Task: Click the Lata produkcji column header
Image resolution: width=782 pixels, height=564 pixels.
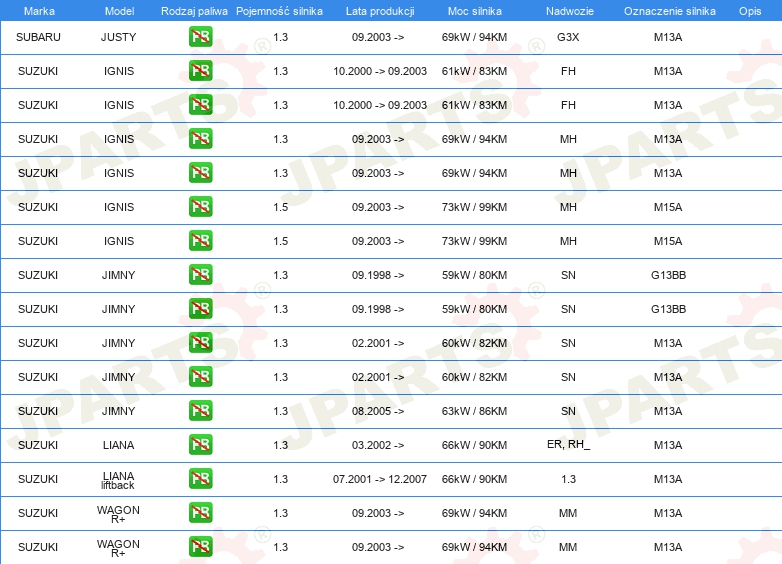Action: (380, 11)
